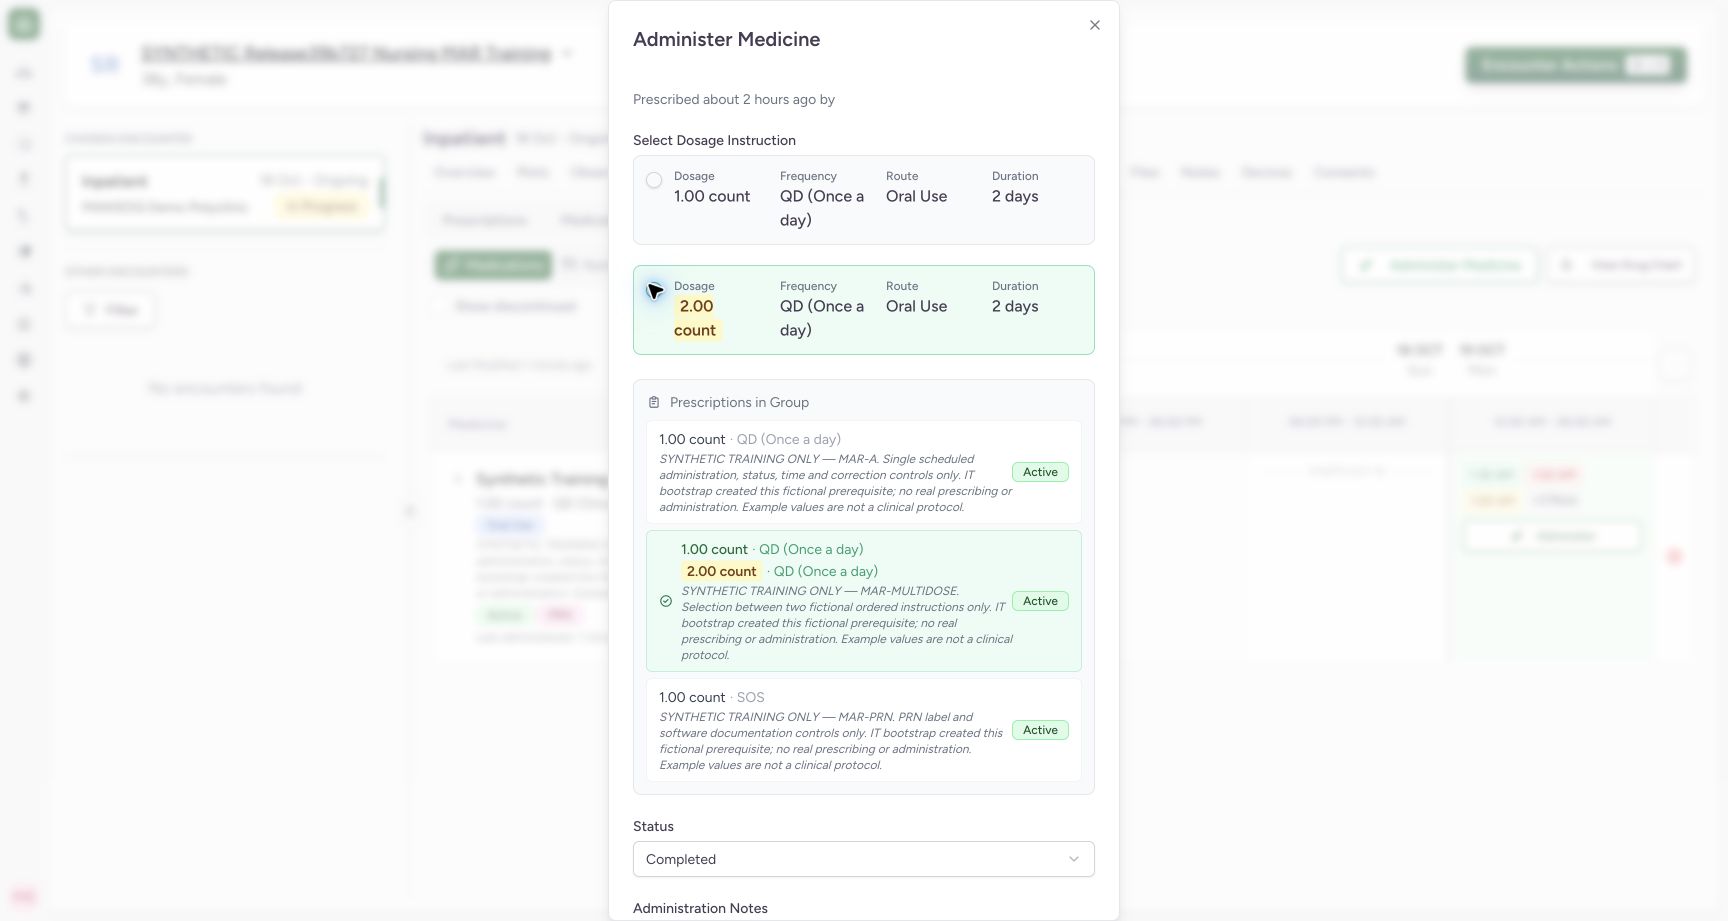Click the Encounter Actions button in background page
Image resolution: width=1728 pixels, height=921 pixels.
pyautogui.click(x=1576, y=65)
